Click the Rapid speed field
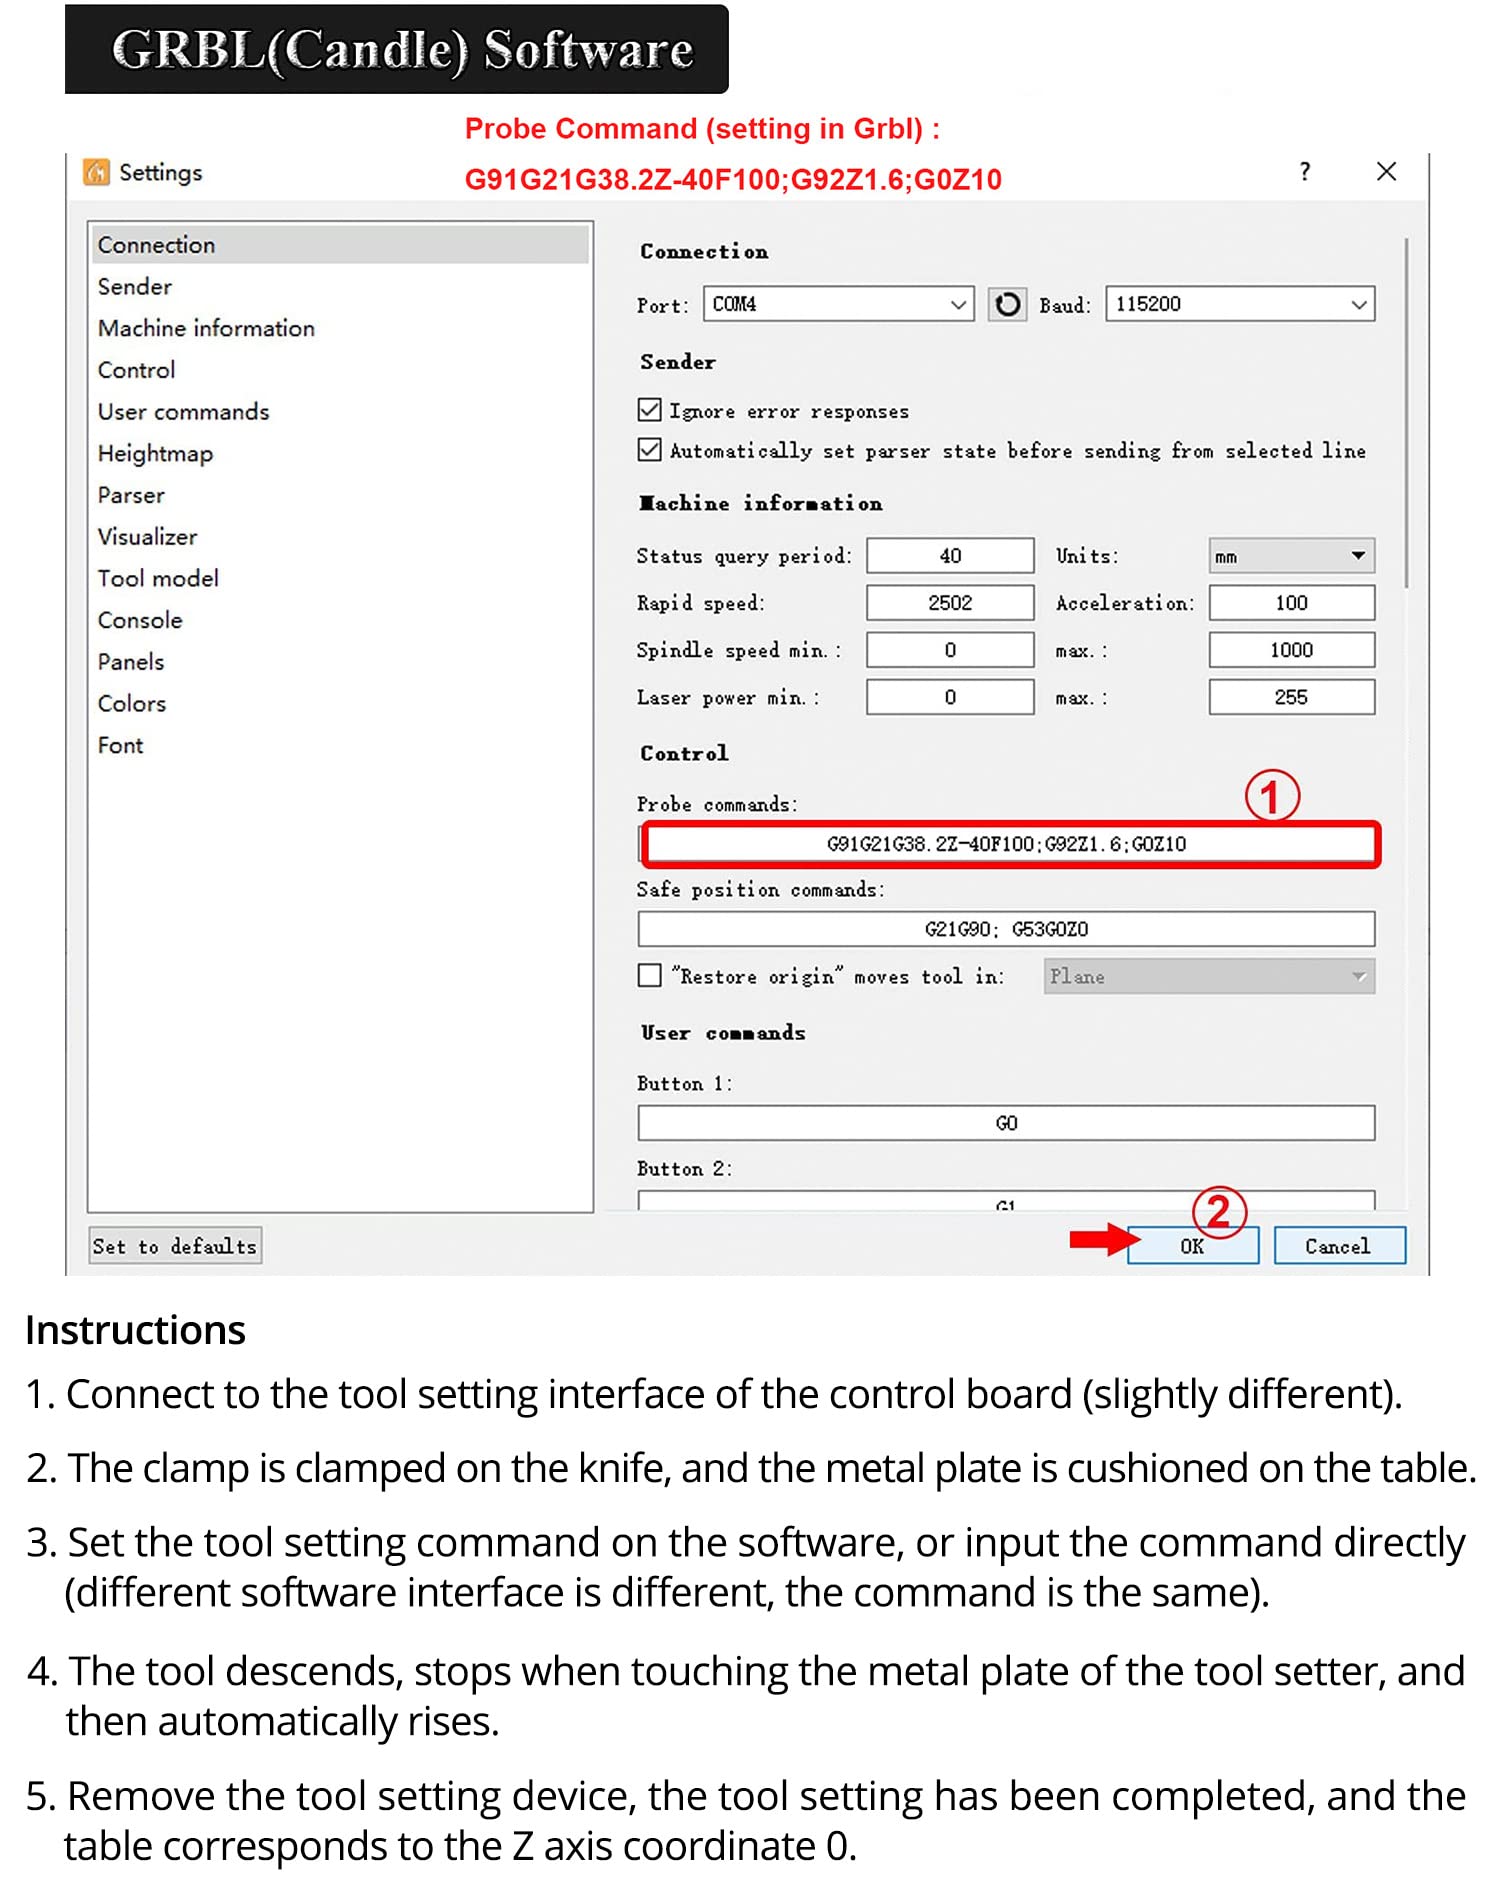The width and height of the screenshot is (1500, 1900). (x=950, y=603)
